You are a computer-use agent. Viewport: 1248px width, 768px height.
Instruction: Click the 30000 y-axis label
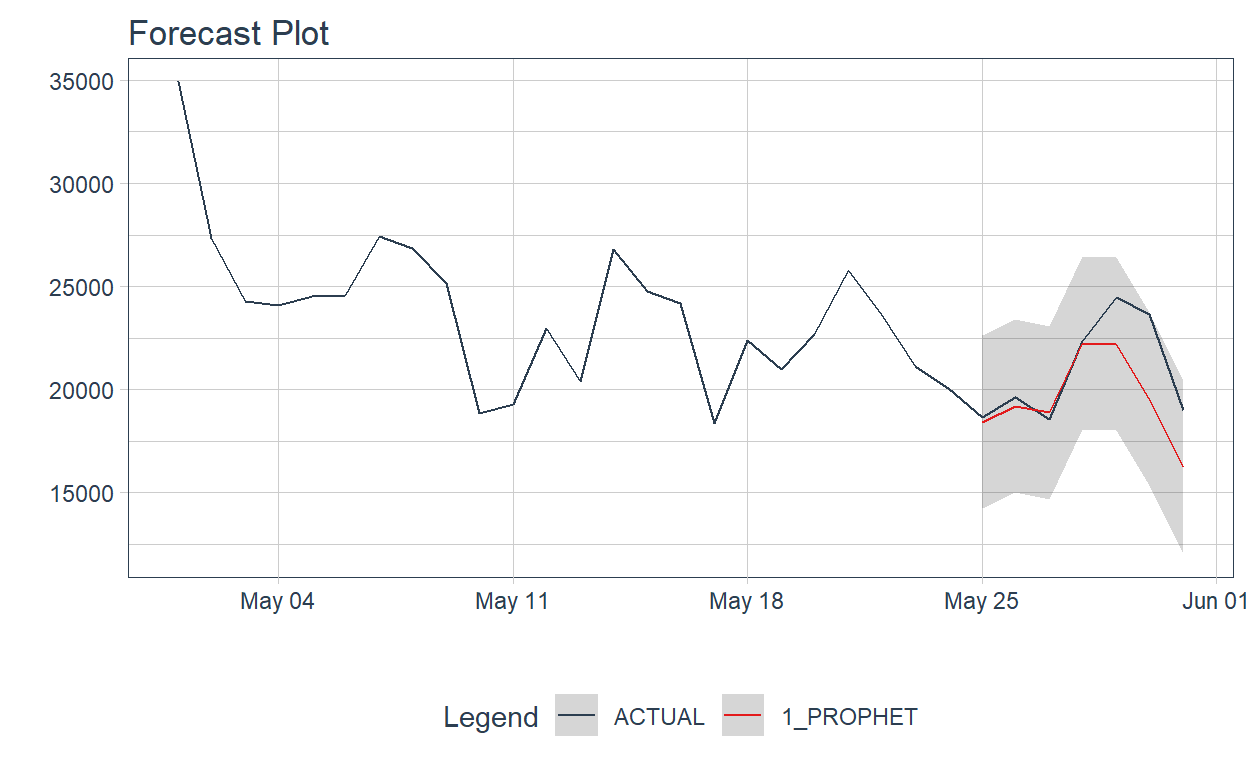pyautogui.click(x=82, y=184)
